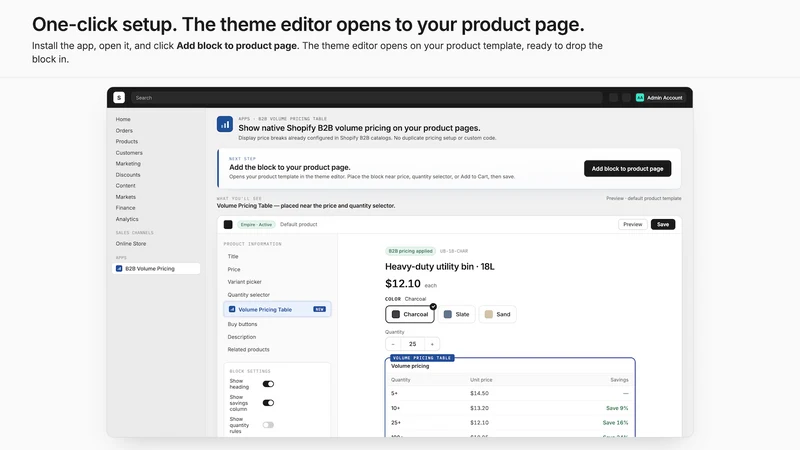Open Products in the sidebar
The width and height of the screenshot is (800, 450).
click(x=127, y=141)
